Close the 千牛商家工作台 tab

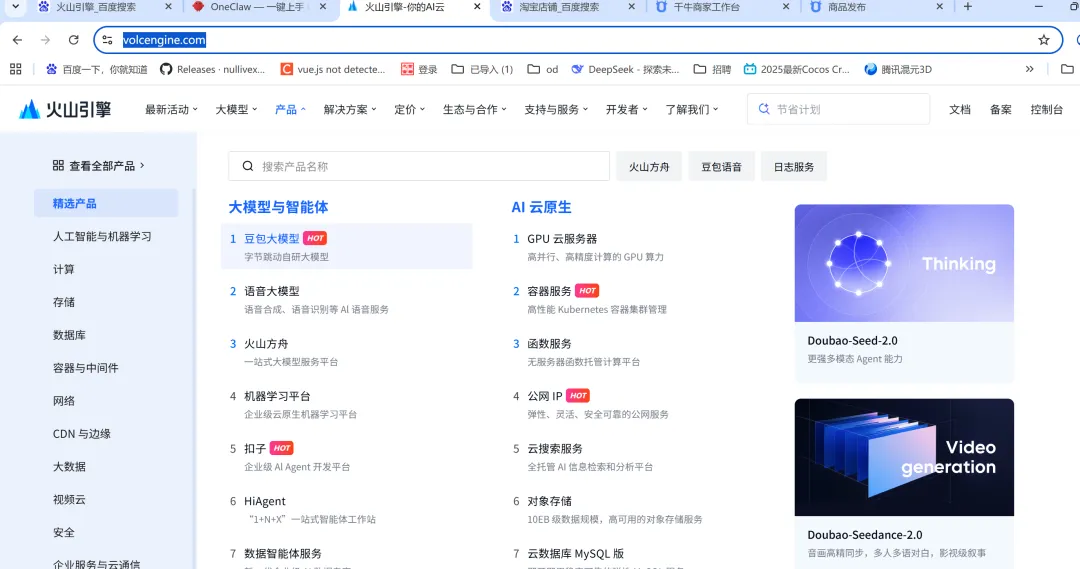[x=786, y=7]
